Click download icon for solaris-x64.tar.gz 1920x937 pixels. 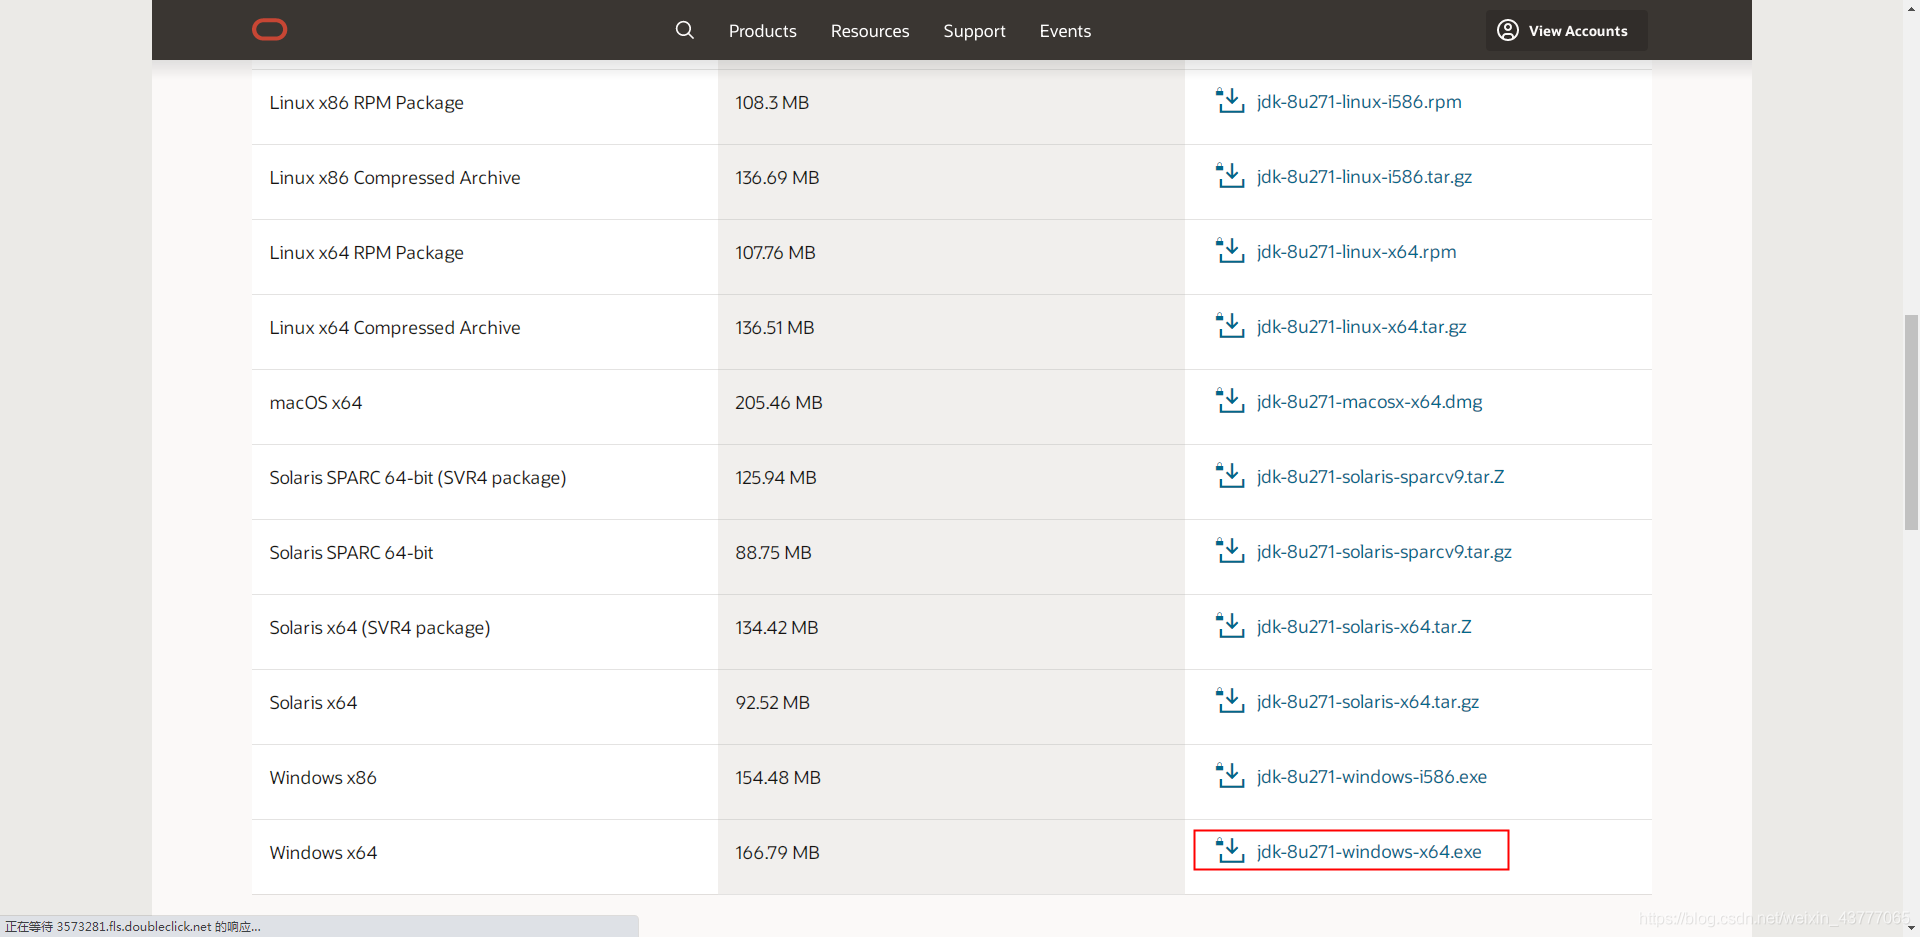click(x=1230, y=701)
